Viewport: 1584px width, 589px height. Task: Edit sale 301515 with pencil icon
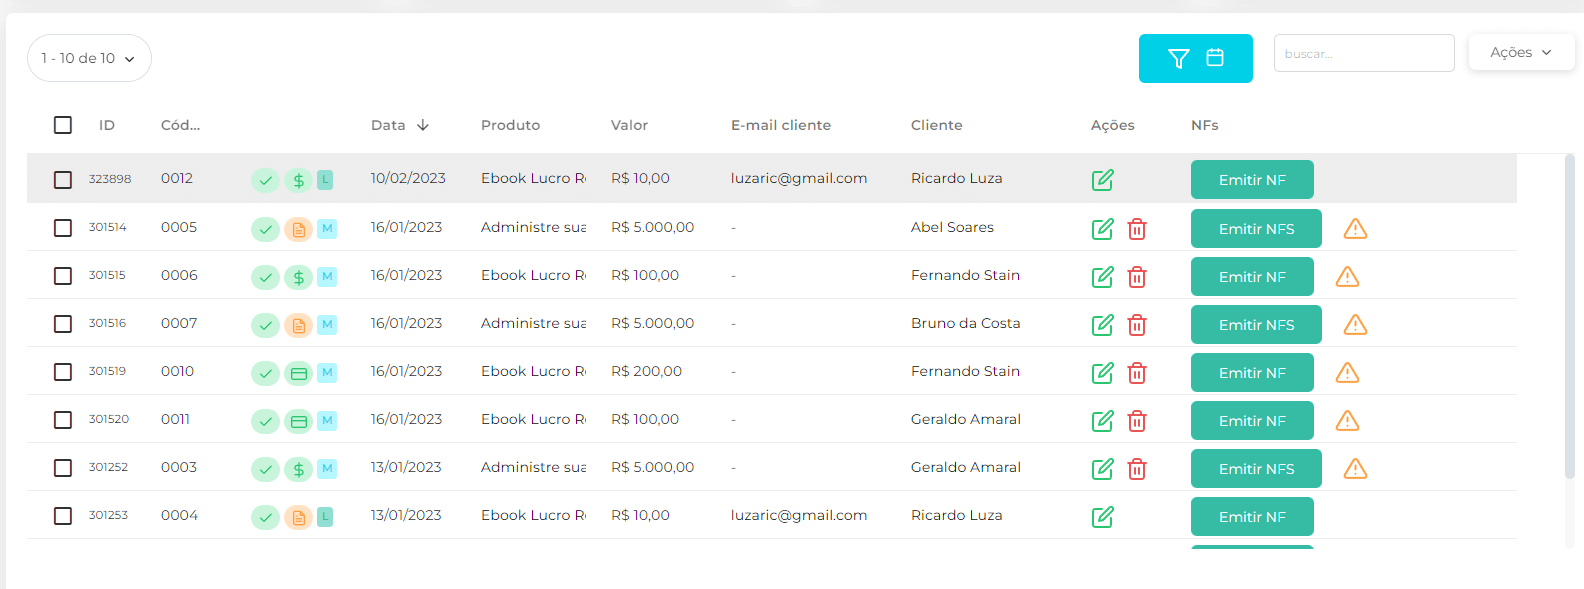[1103, 277]
